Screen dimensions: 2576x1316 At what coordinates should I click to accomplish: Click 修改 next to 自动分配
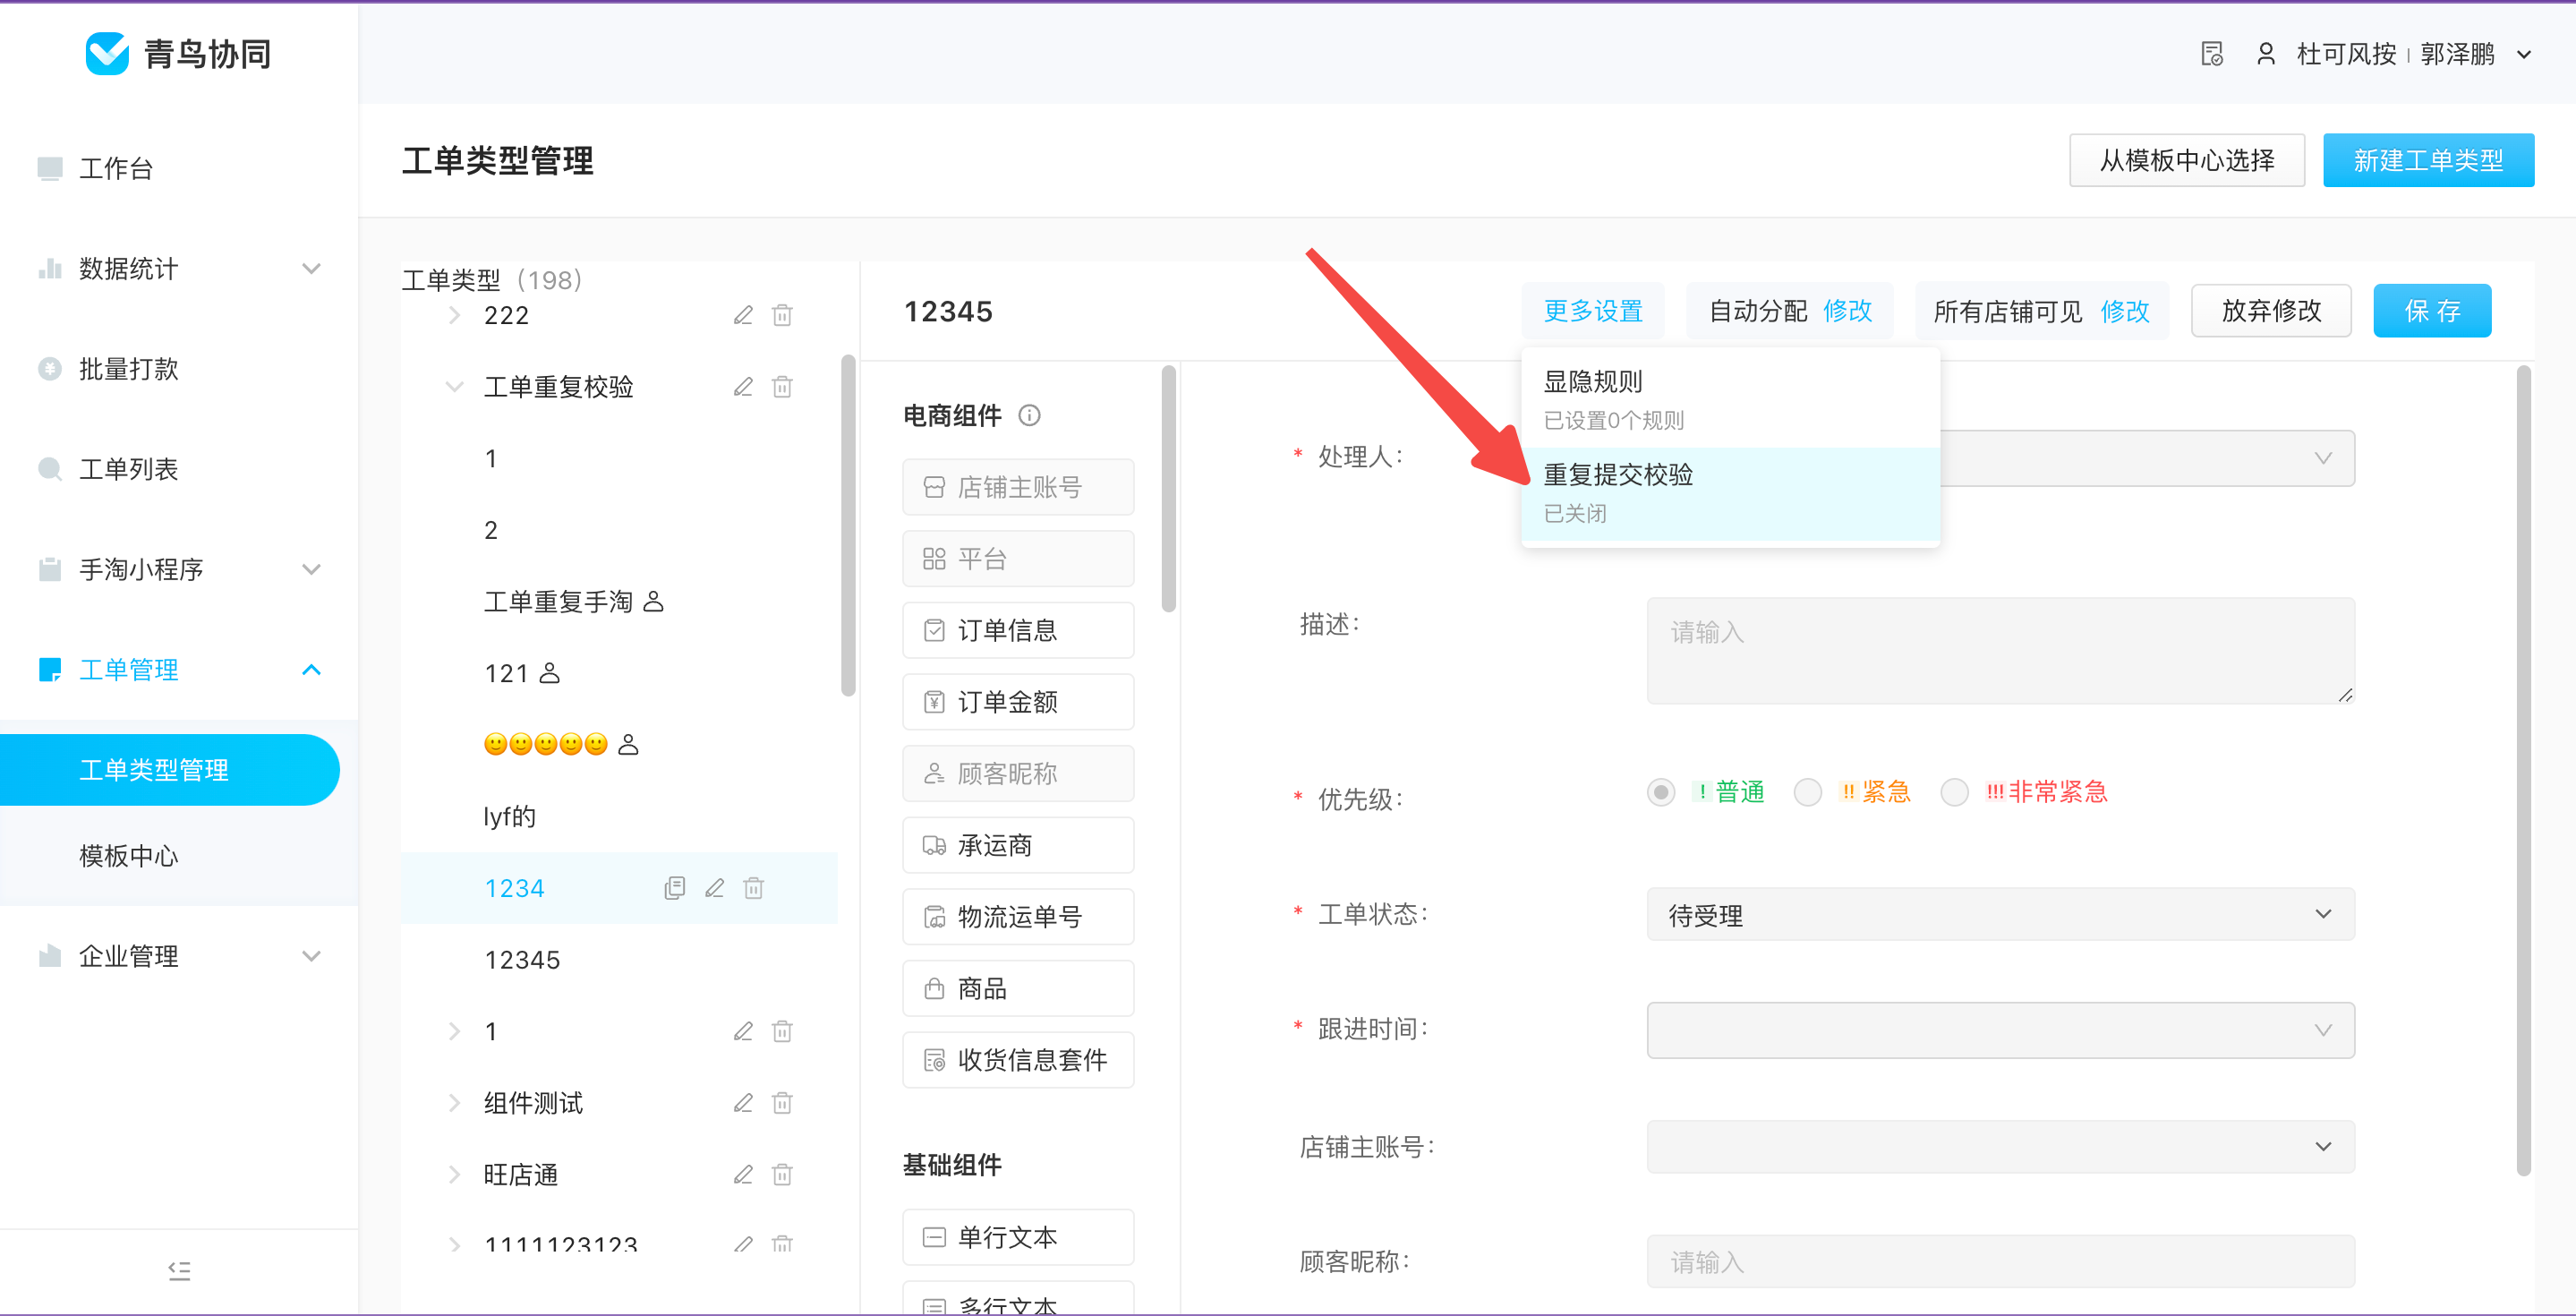[1847, 310]
